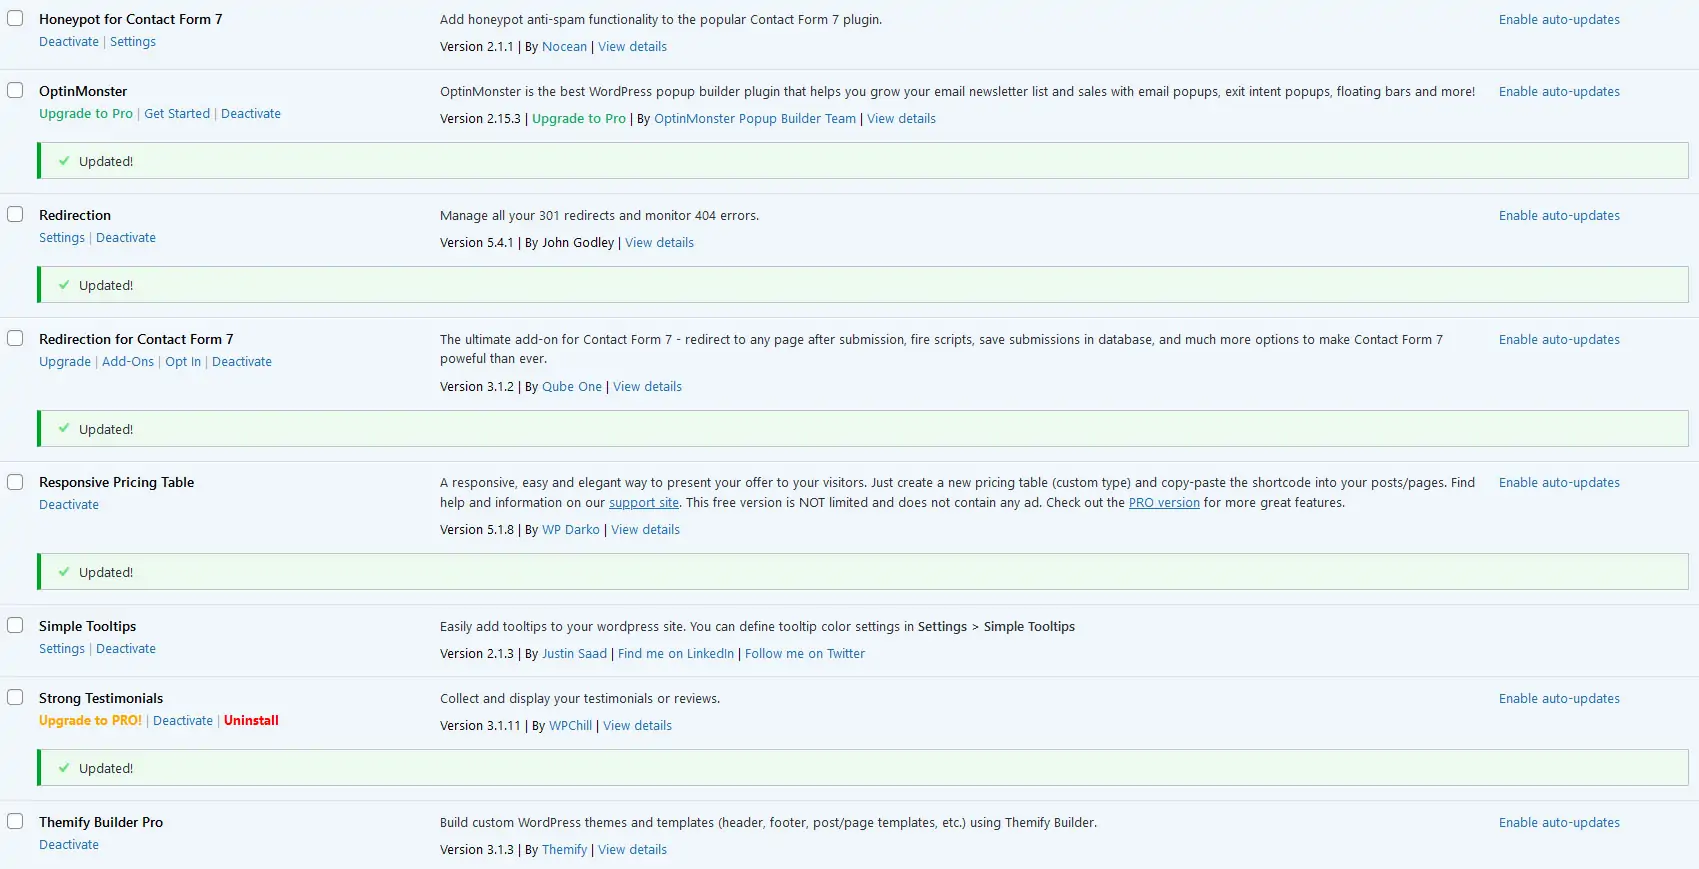Viewport: 1699px width, 869px height.
Task: Open Redirection plugin Settings
Action: coord(62,238)
